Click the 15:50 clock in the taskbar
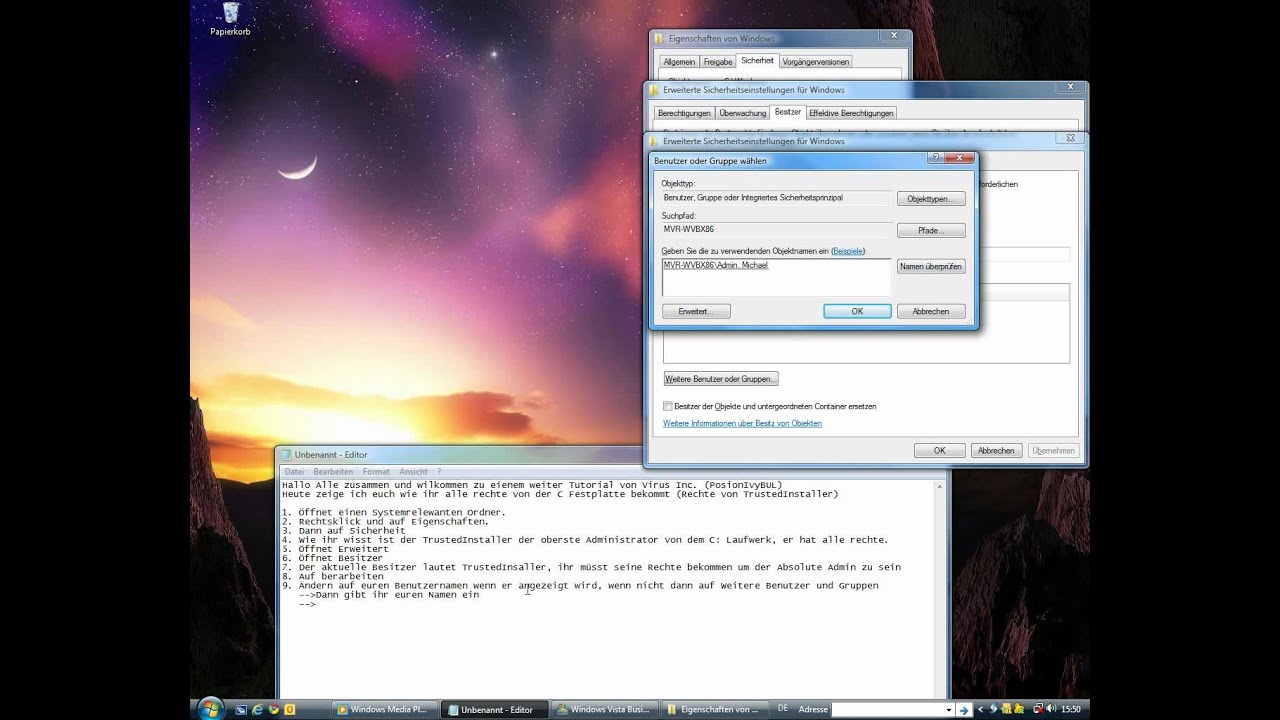Viewport: 1280px width, 720px height. [x=1071, y=709]
